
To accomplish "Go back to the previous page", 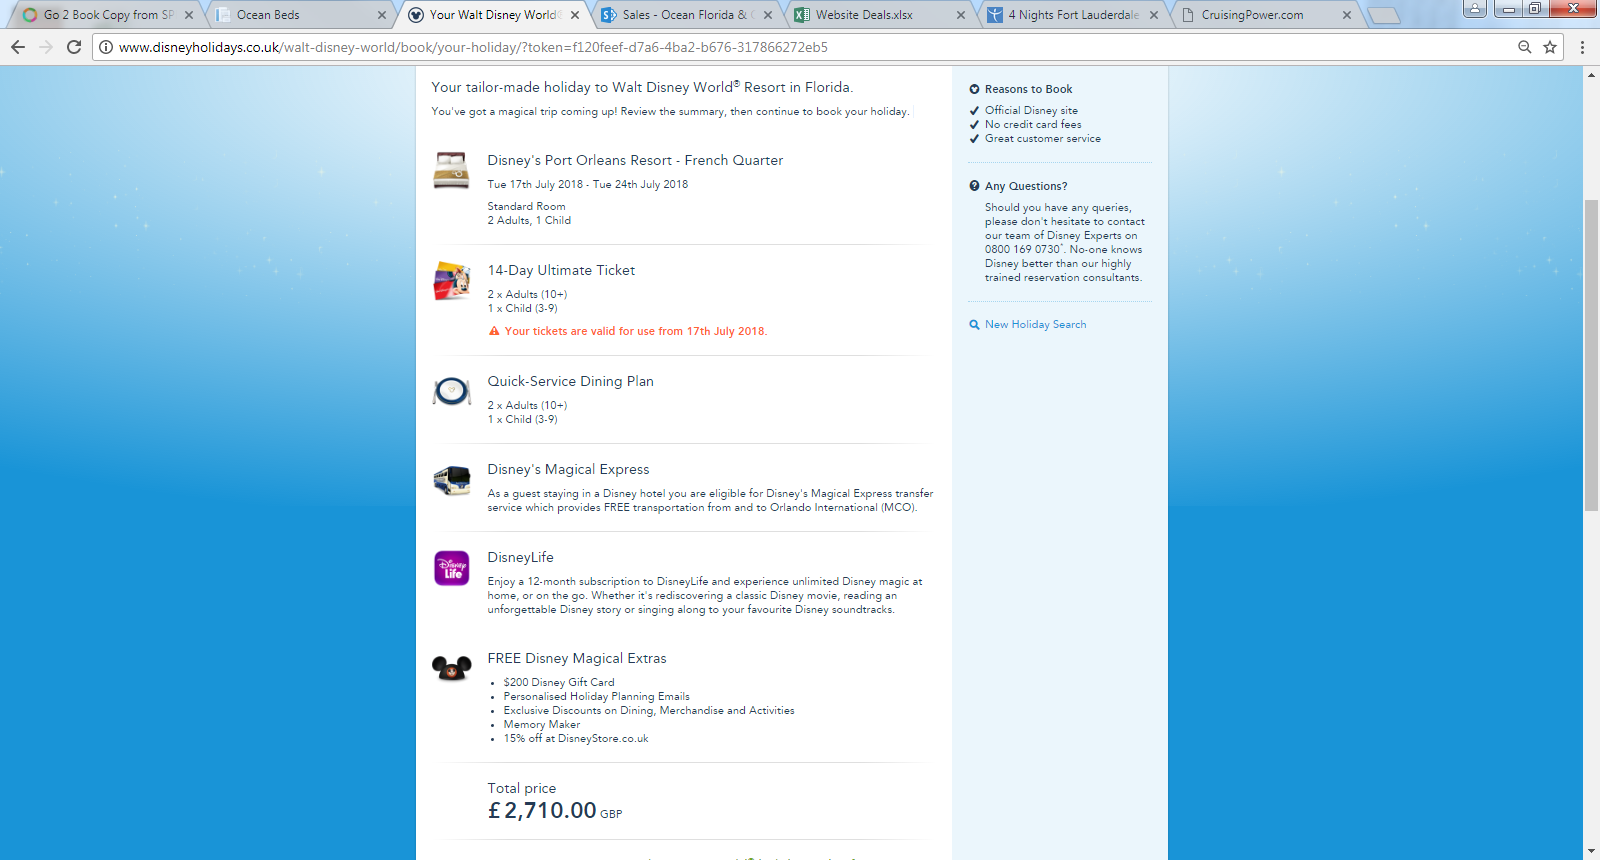I will (x=18, y=47).
